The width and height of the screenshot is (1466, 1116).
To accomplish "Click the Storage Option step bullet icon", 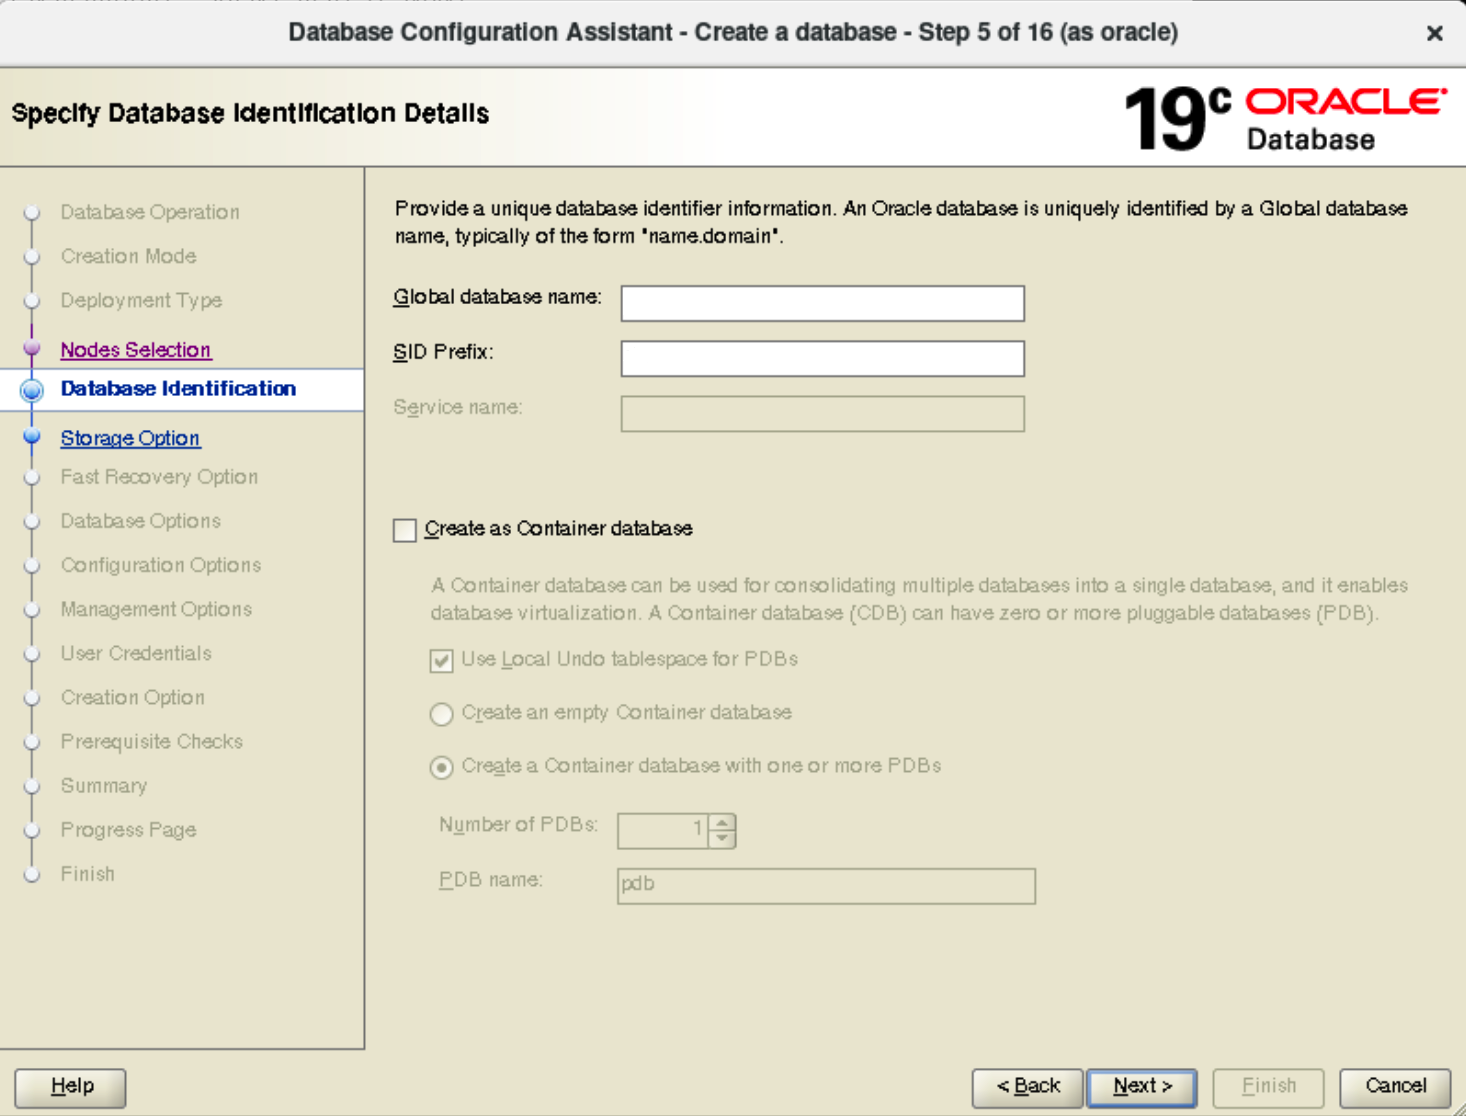I will click(x=32, y=437).
